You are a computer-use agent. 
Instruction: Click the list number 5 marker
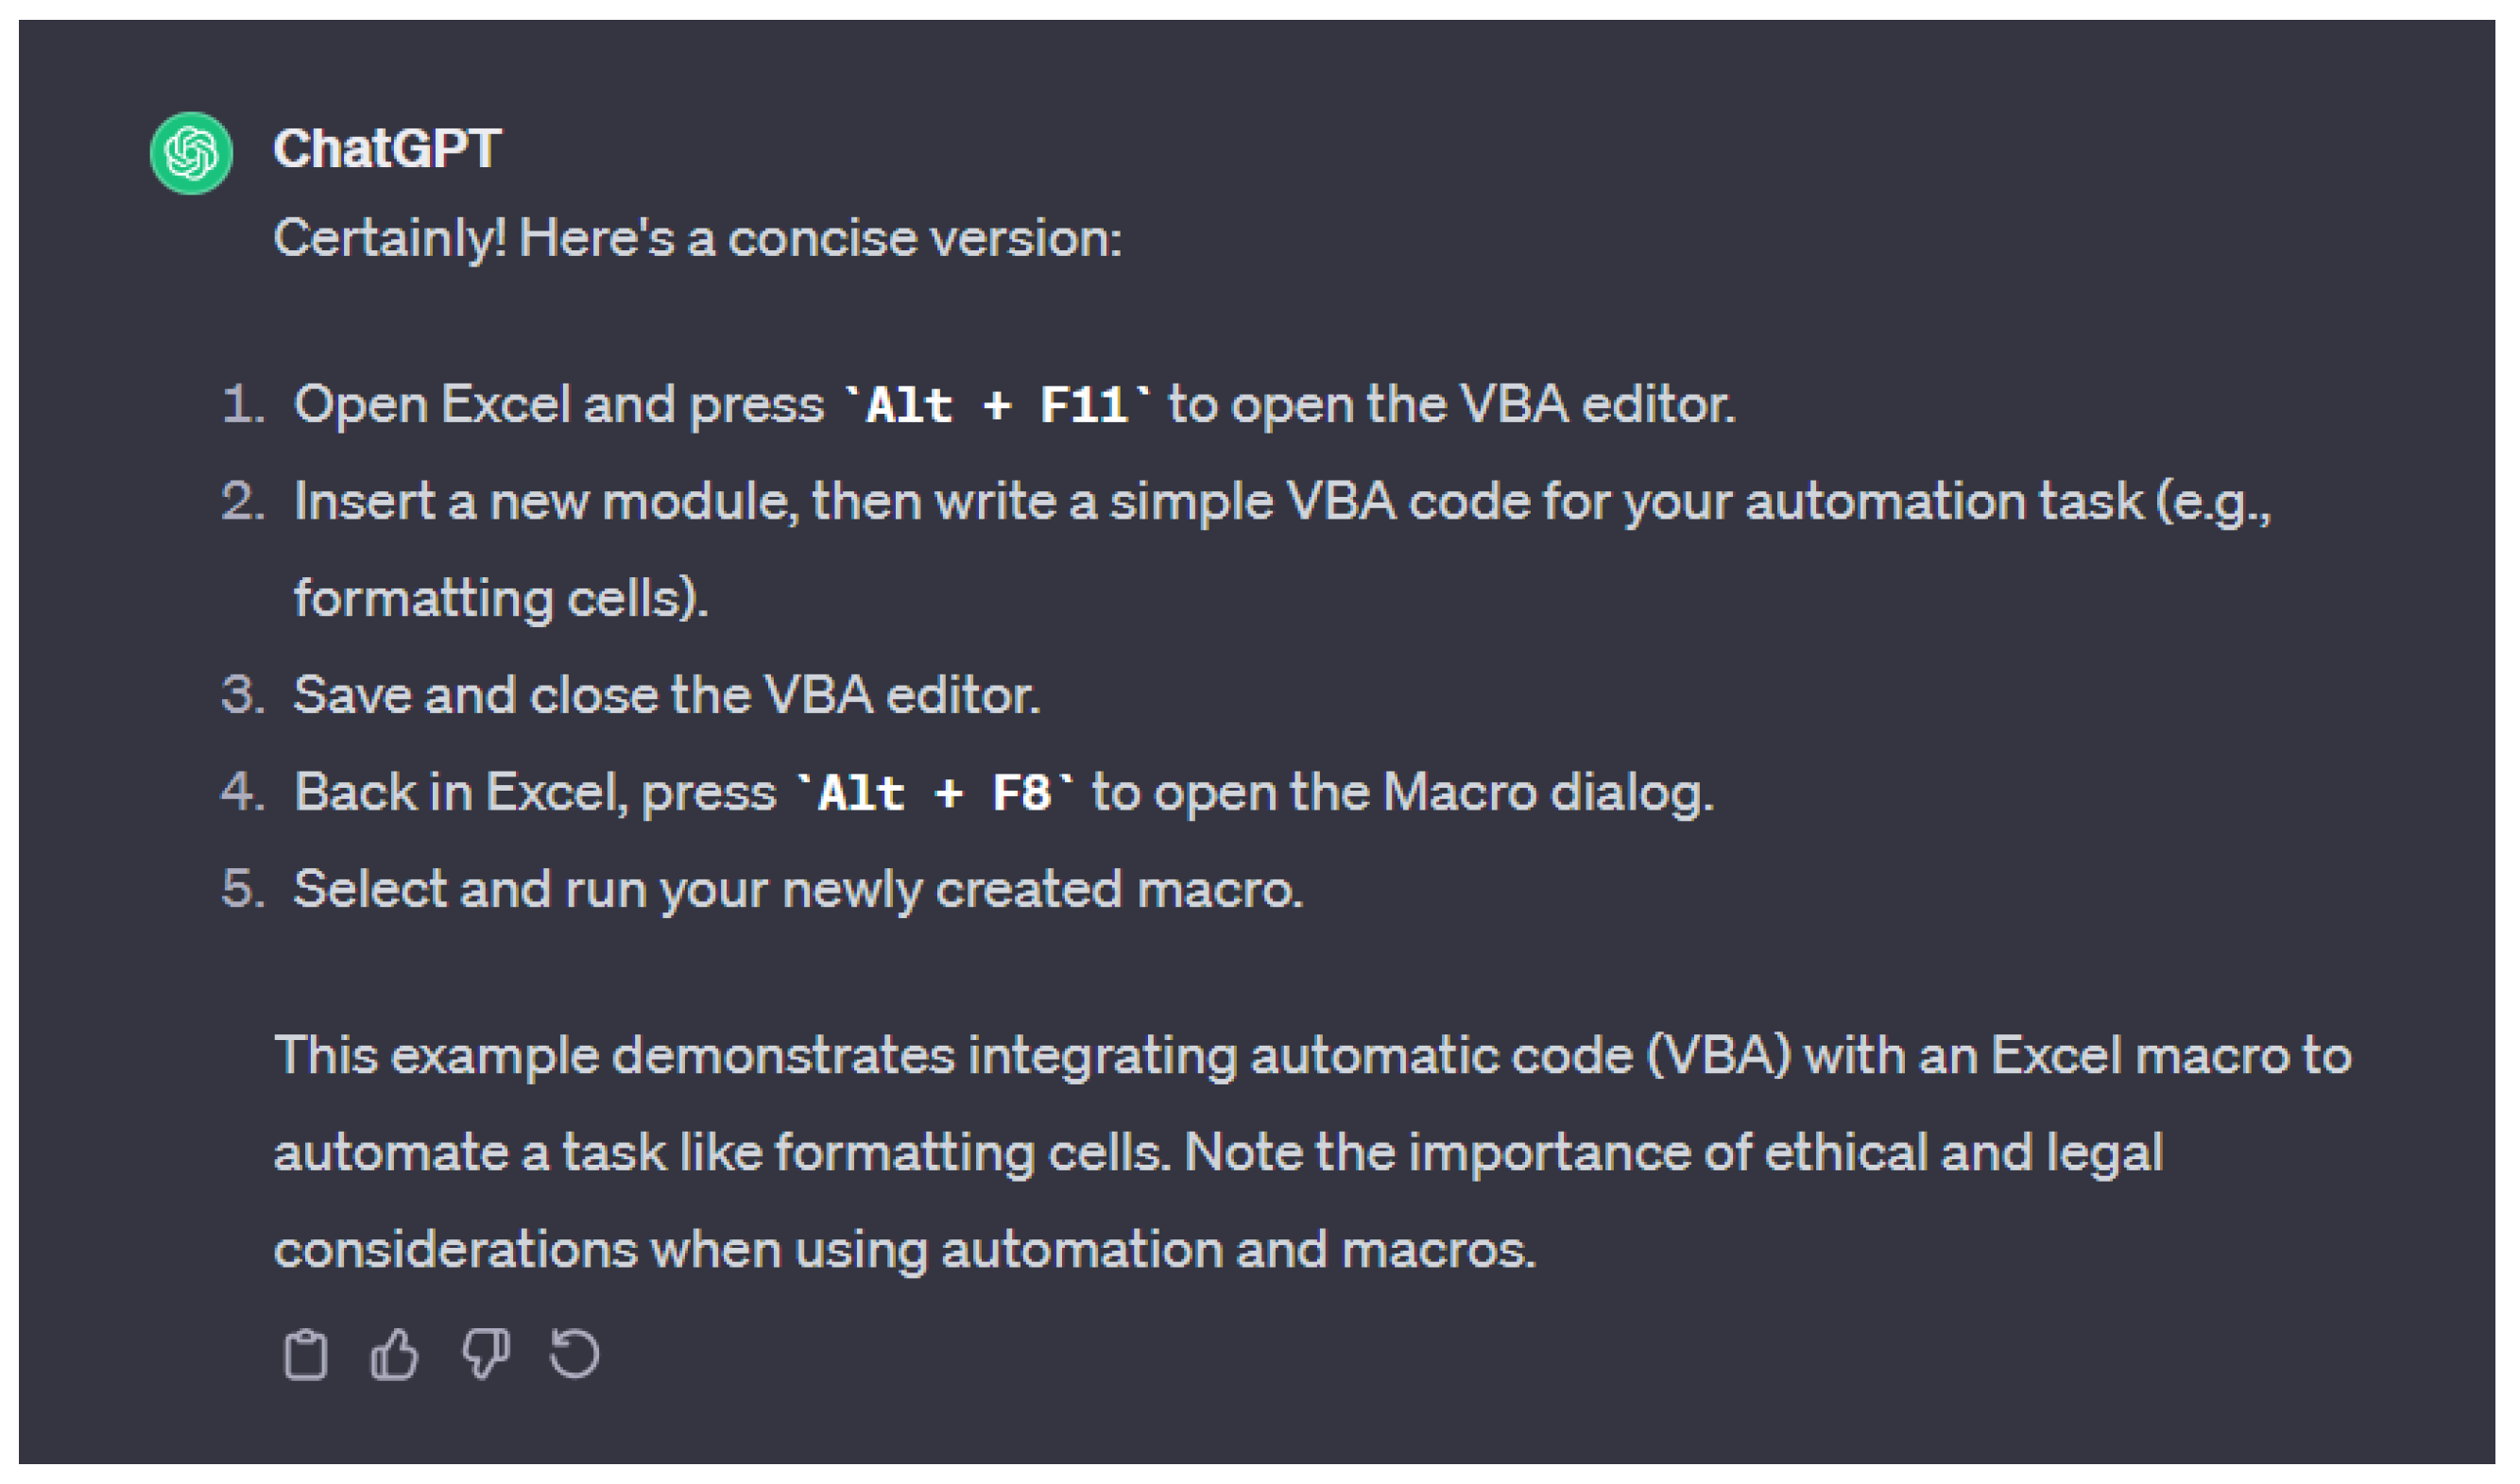243,890
